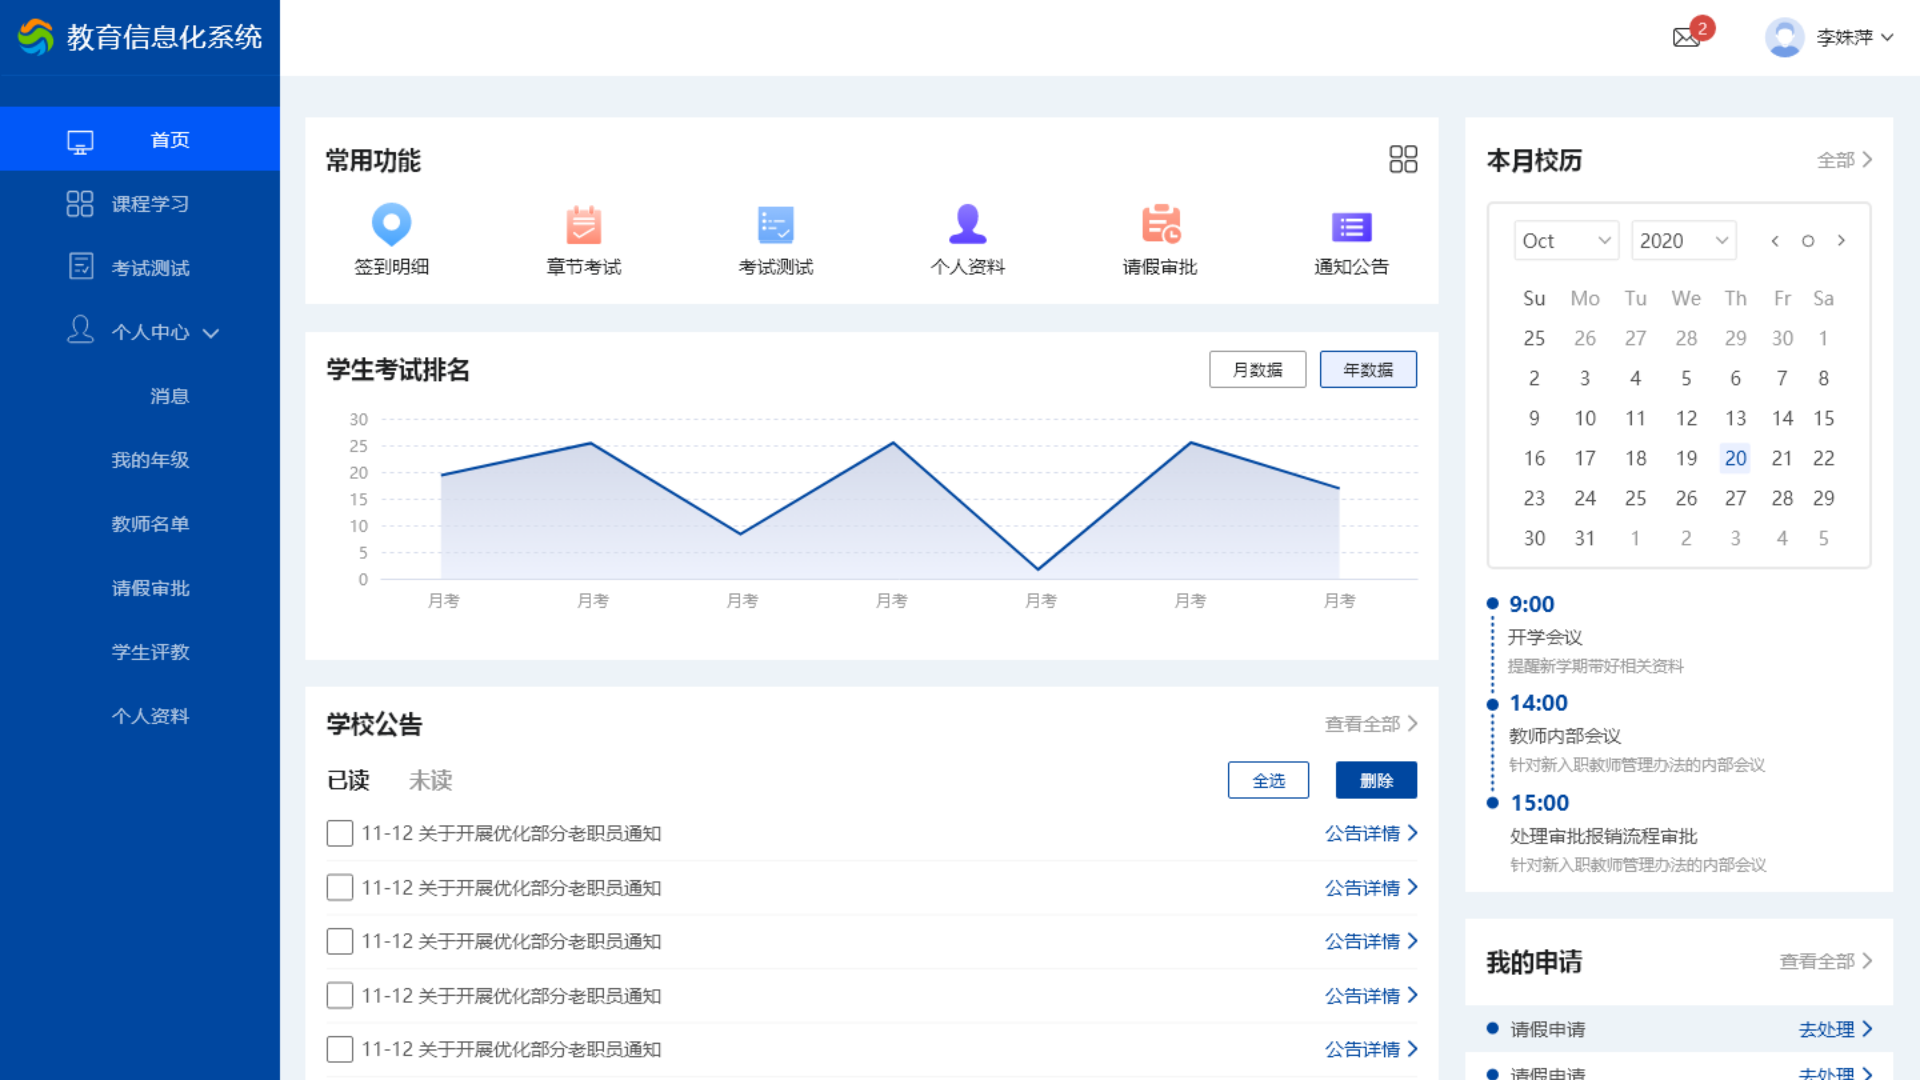Click the 月数据 button
This screenshot has width=1920, height=1080.
1257,370
